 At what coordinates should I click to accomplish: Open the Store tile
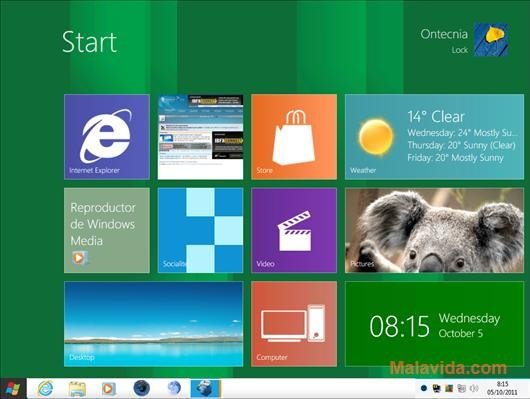(x=294, y=137)
